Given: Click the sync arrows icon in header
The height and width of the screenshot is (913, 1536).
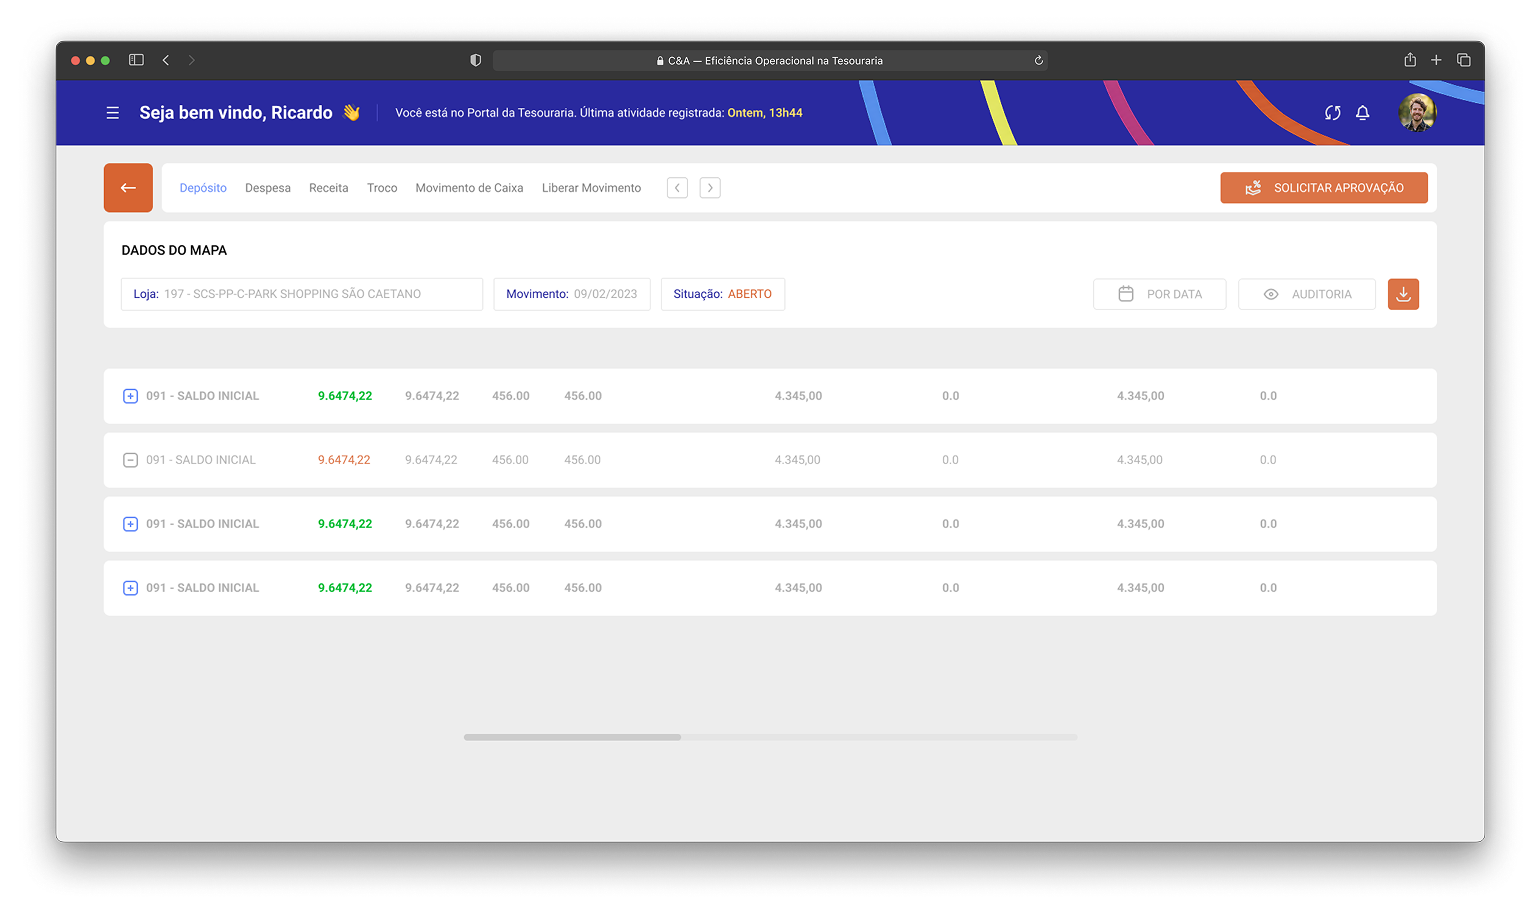Looking at the screenshot, I should [x=1332, y=113].
